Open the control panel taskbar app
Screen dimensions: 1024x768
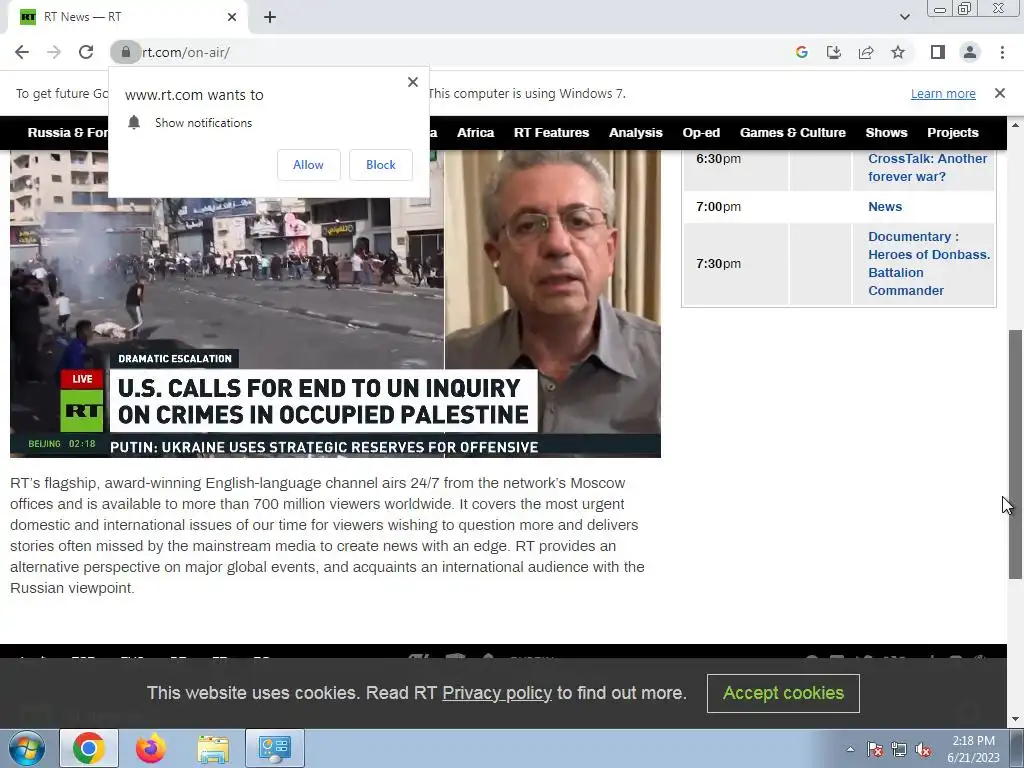[275, 748]
